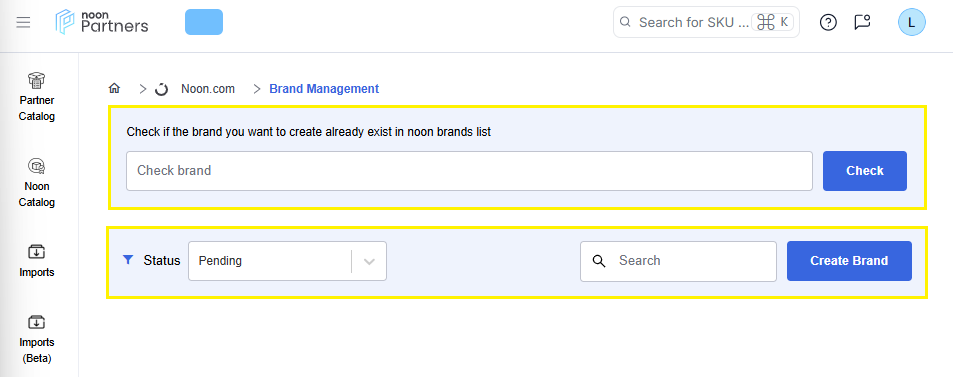Open the user avatar labeled L

[x=911, y=22]
